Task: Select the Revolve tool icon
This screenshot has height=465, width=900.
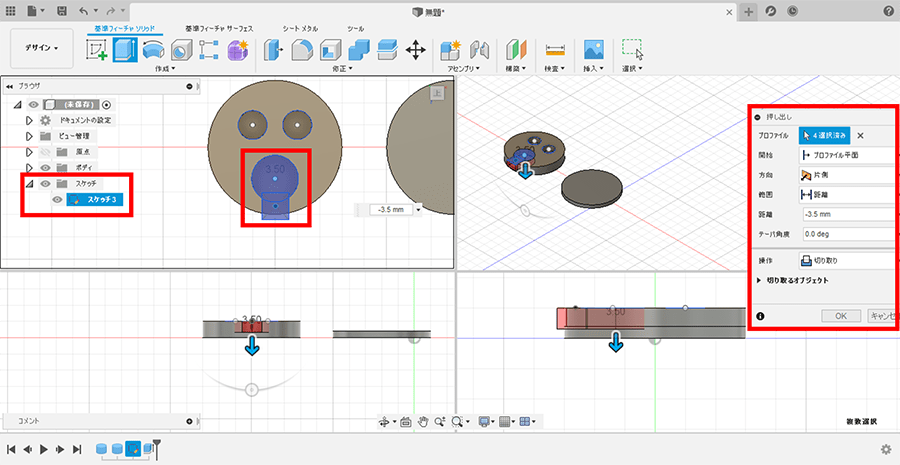Action: point(153,49)
